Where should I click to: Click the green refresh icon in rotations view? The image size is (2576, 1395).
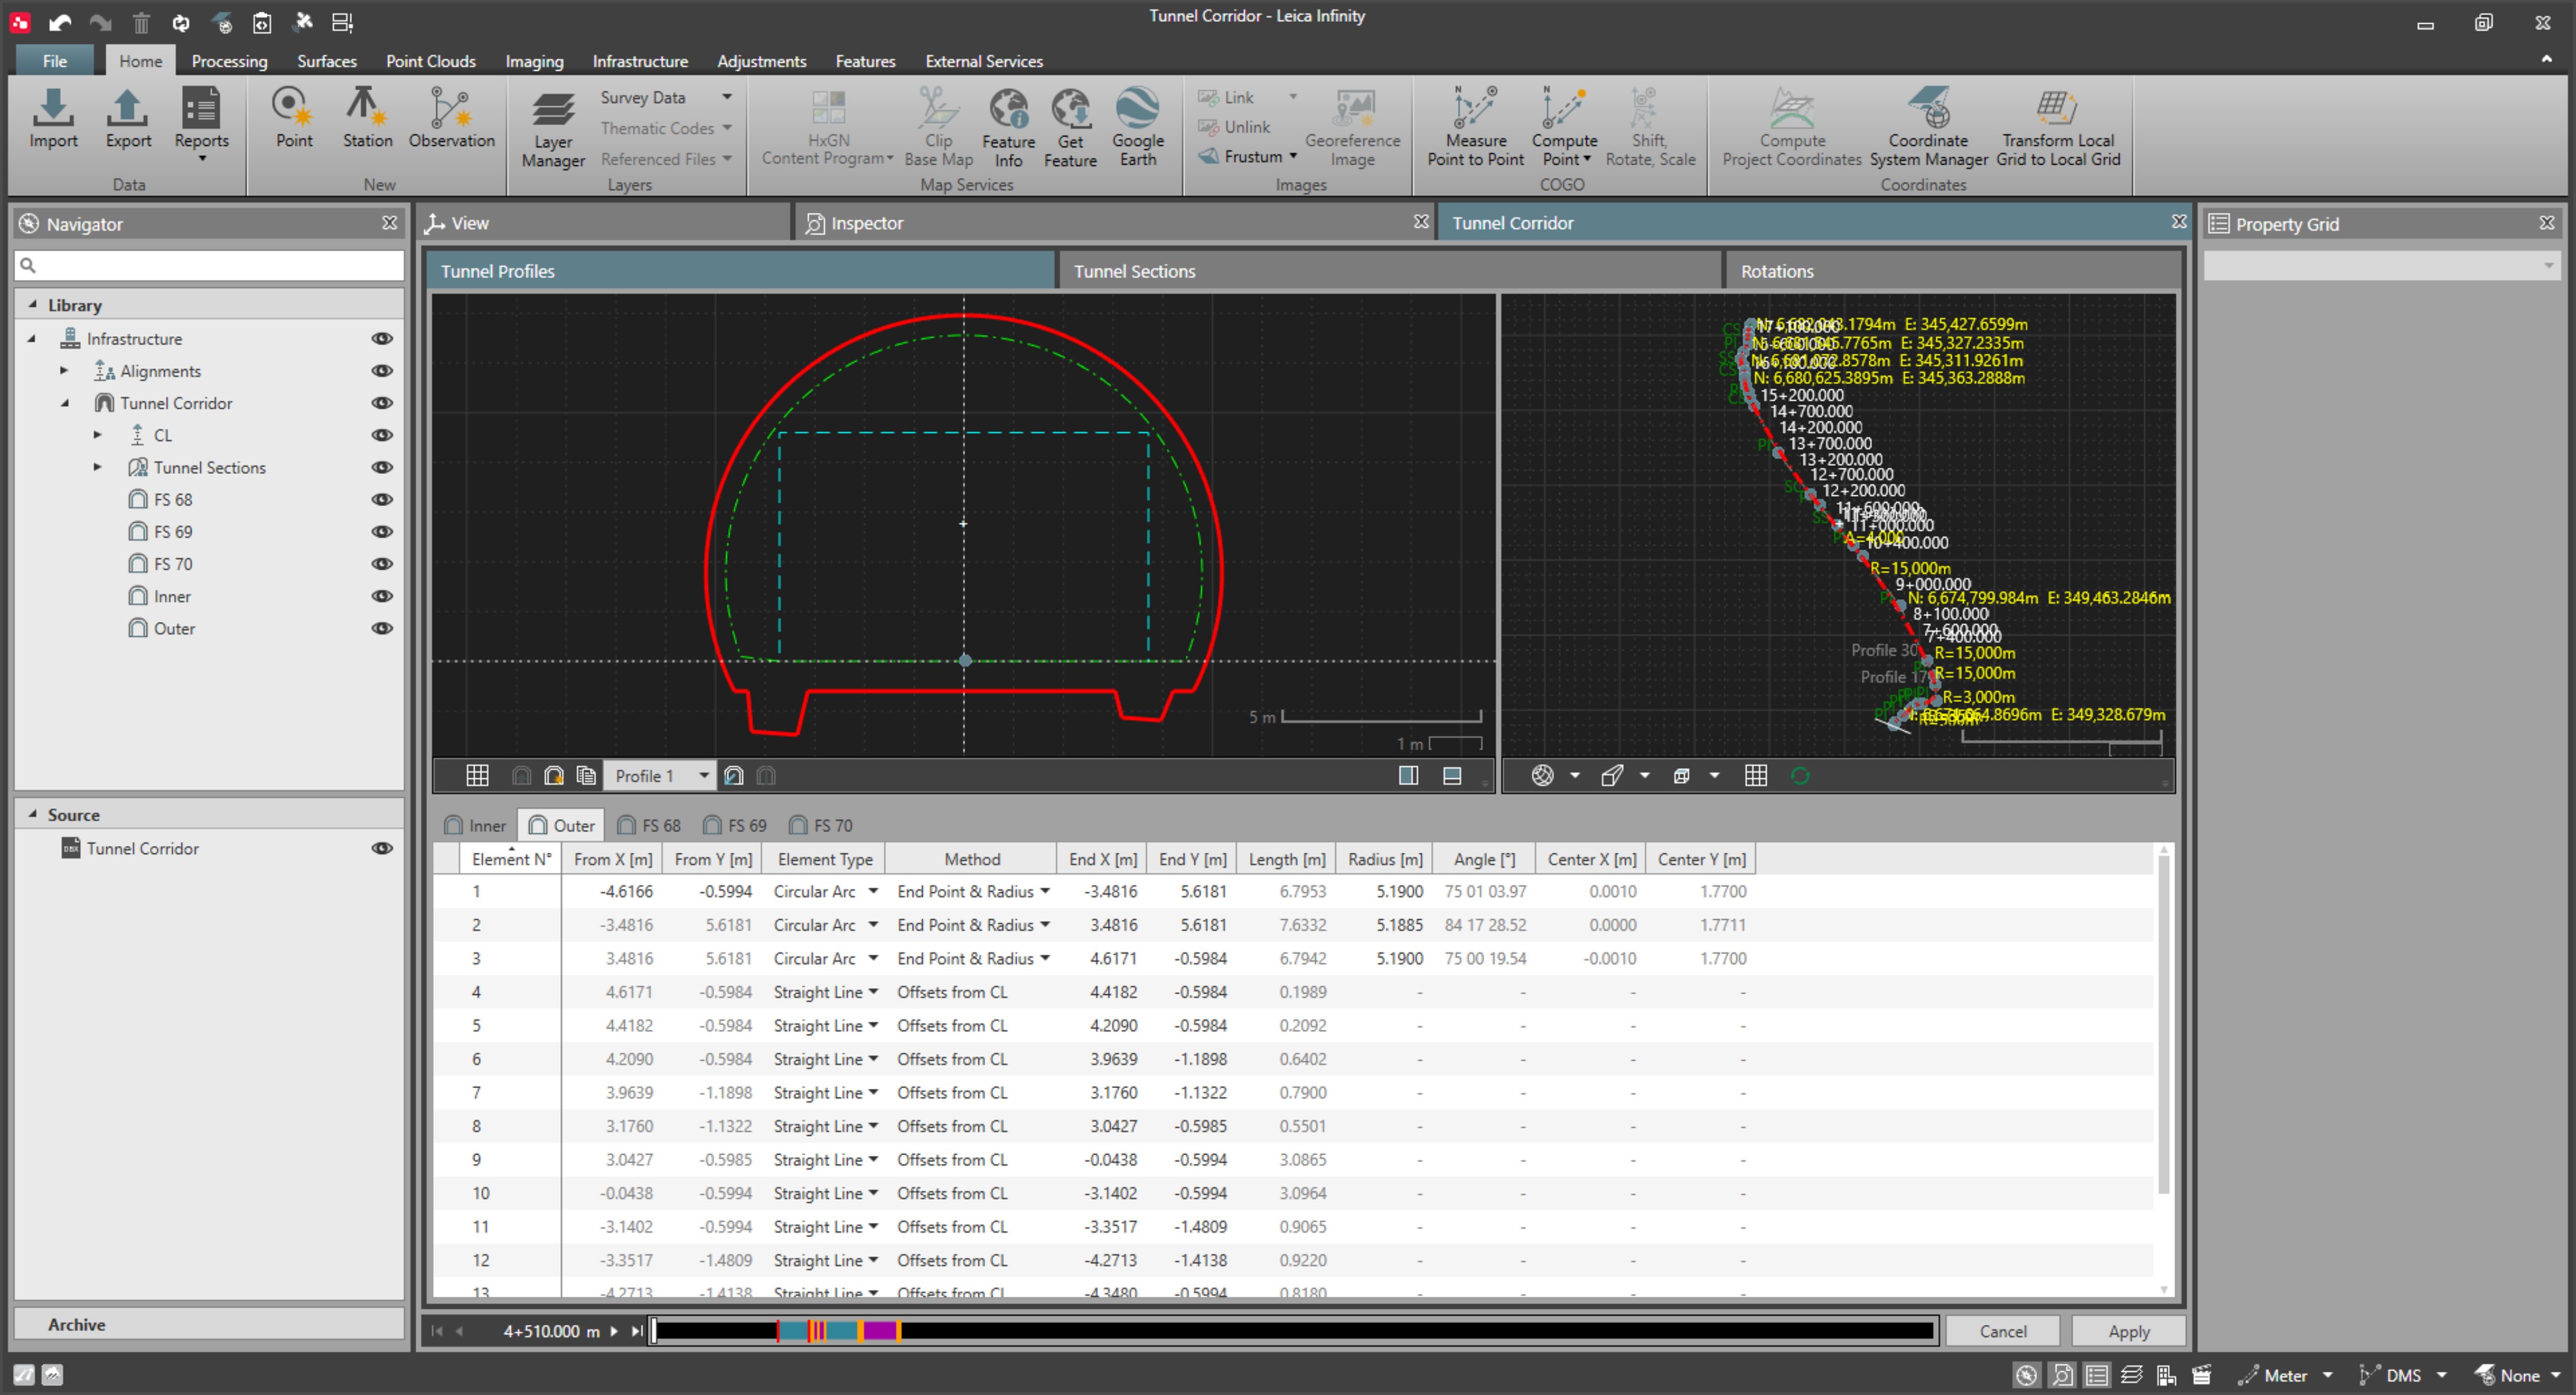tap(1800, 776)
